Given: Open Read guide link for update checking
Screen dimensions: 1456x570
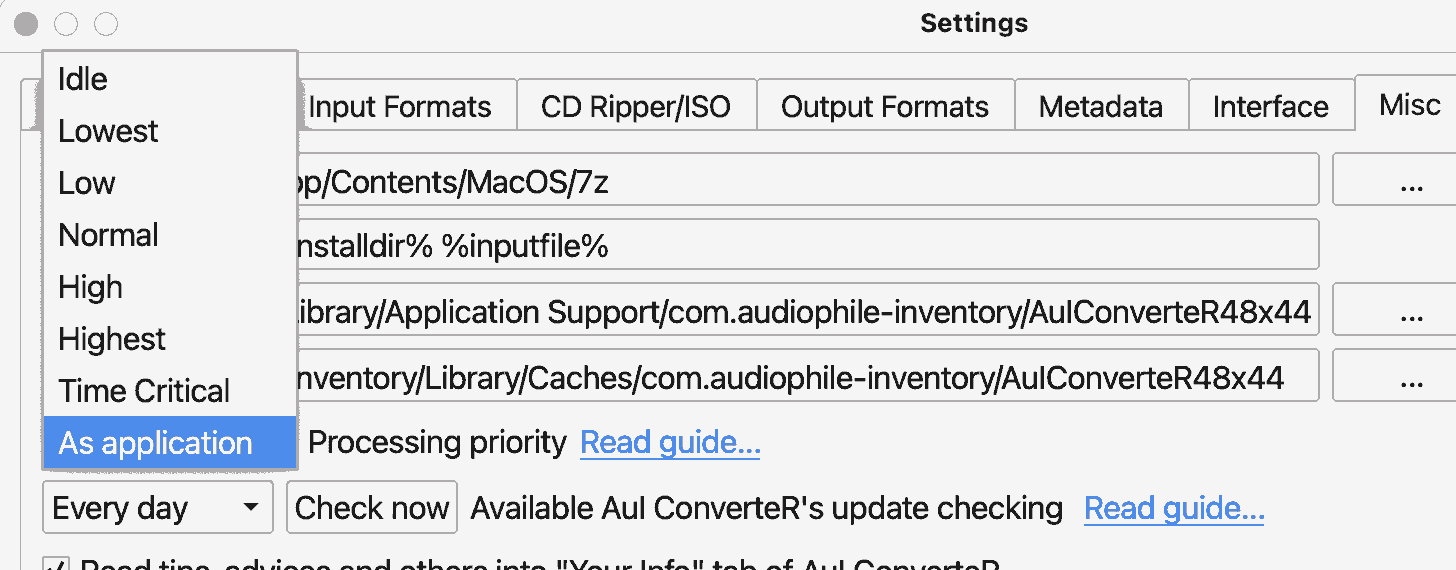Looking at the screenshot, I should pos(1174,508).
